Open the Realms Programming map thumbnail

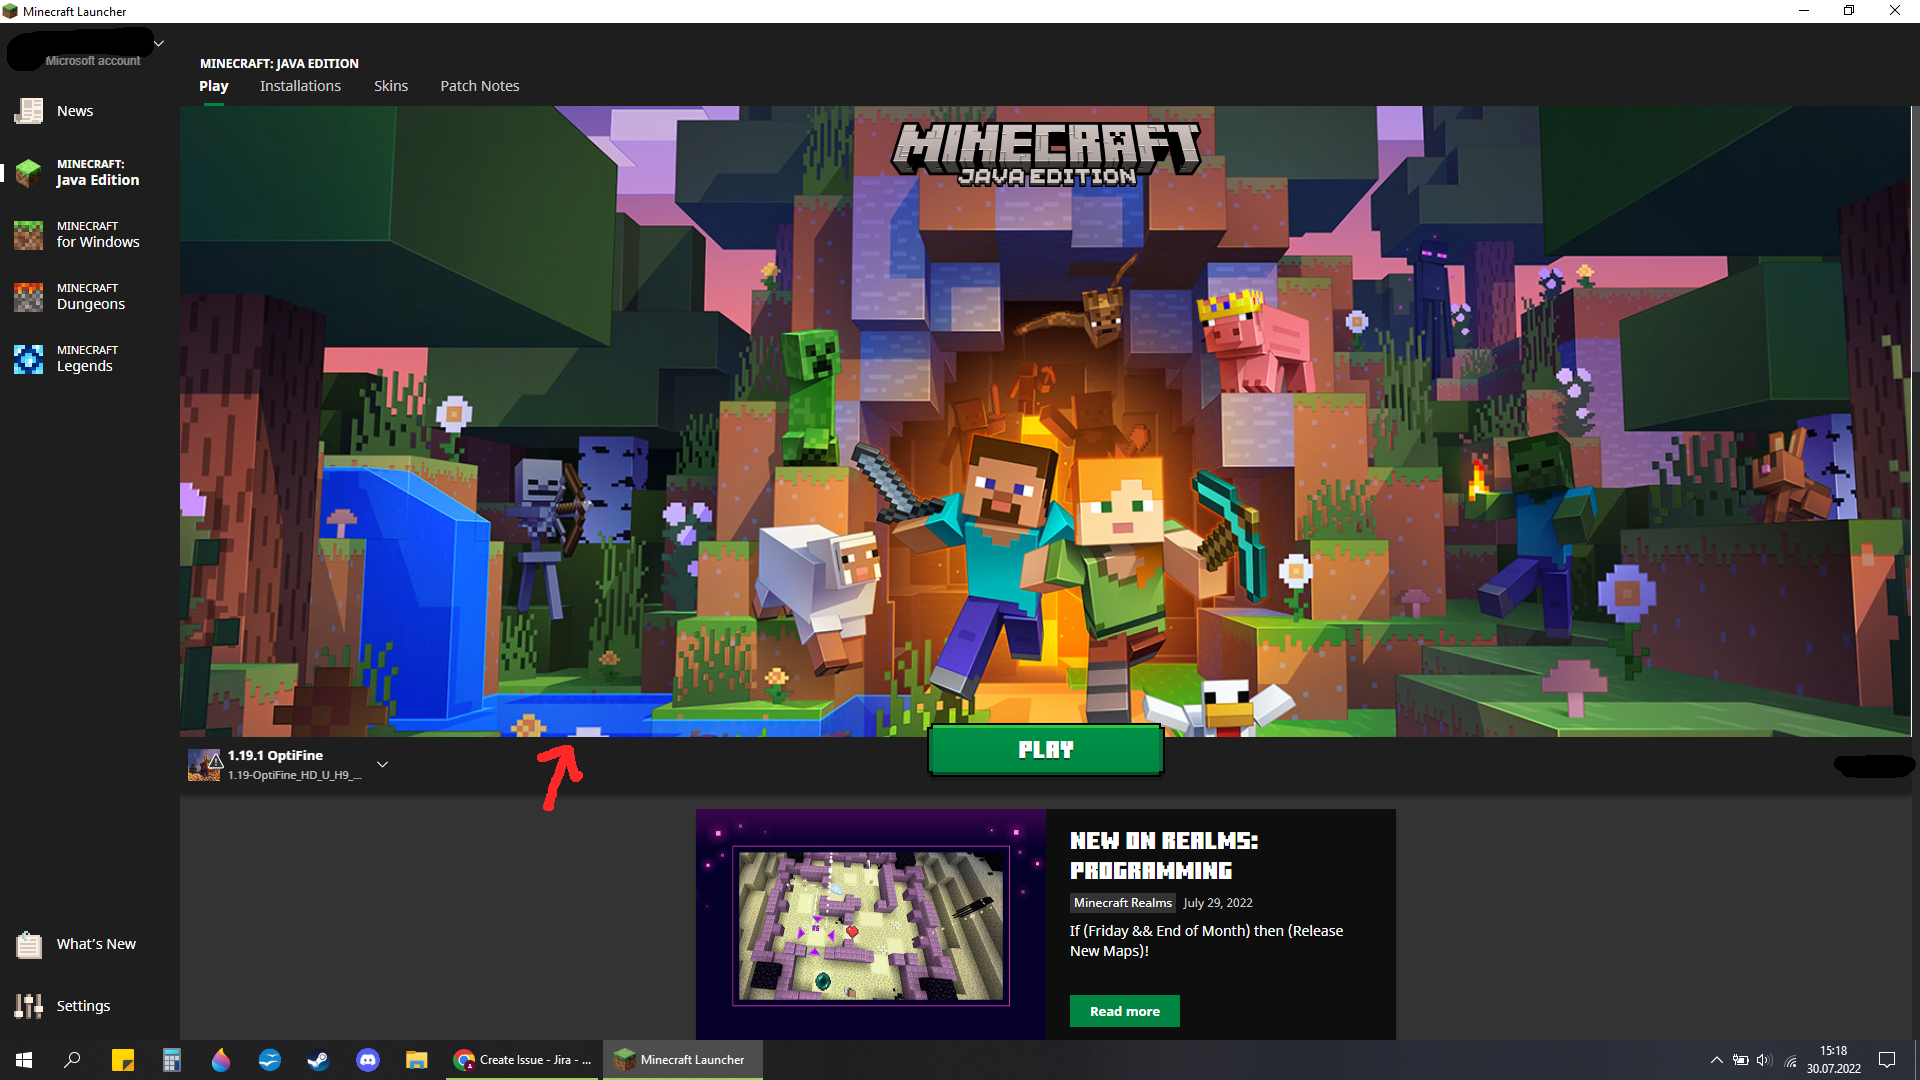(870, 925)
